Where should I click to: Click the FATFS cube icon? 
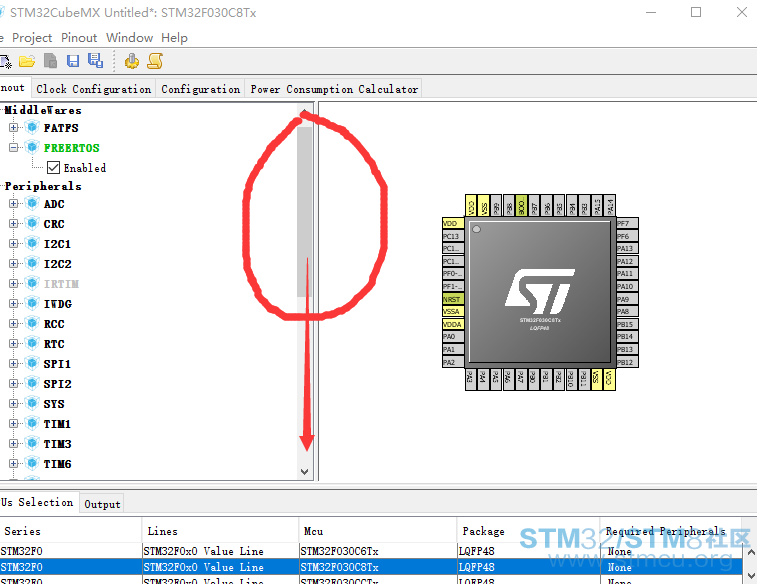click(x=32, y=127)
